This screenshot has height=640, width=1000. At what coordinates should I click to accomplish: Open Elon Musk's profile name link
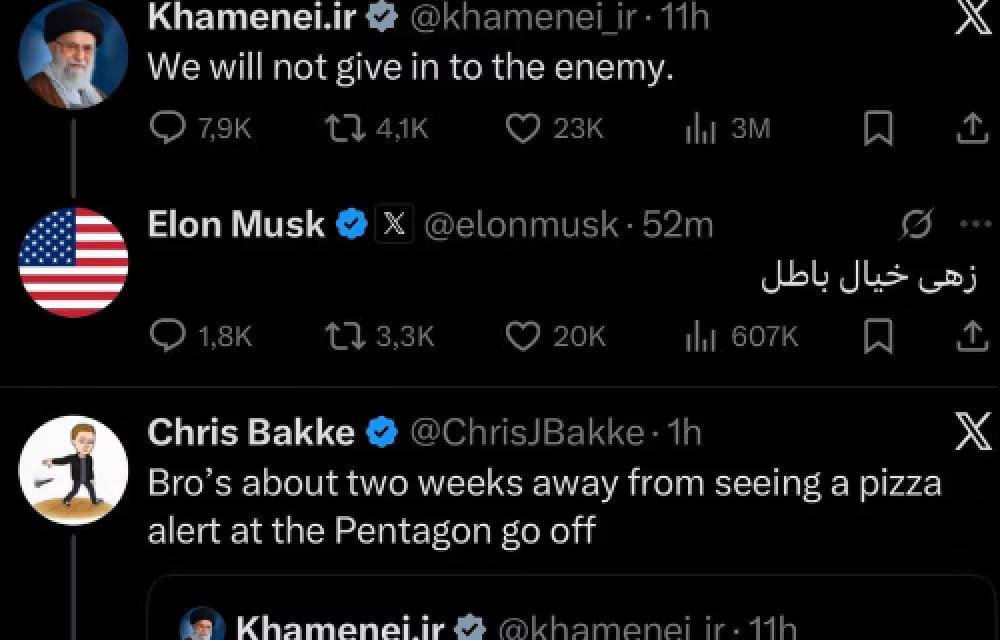(x=236, y=225)
